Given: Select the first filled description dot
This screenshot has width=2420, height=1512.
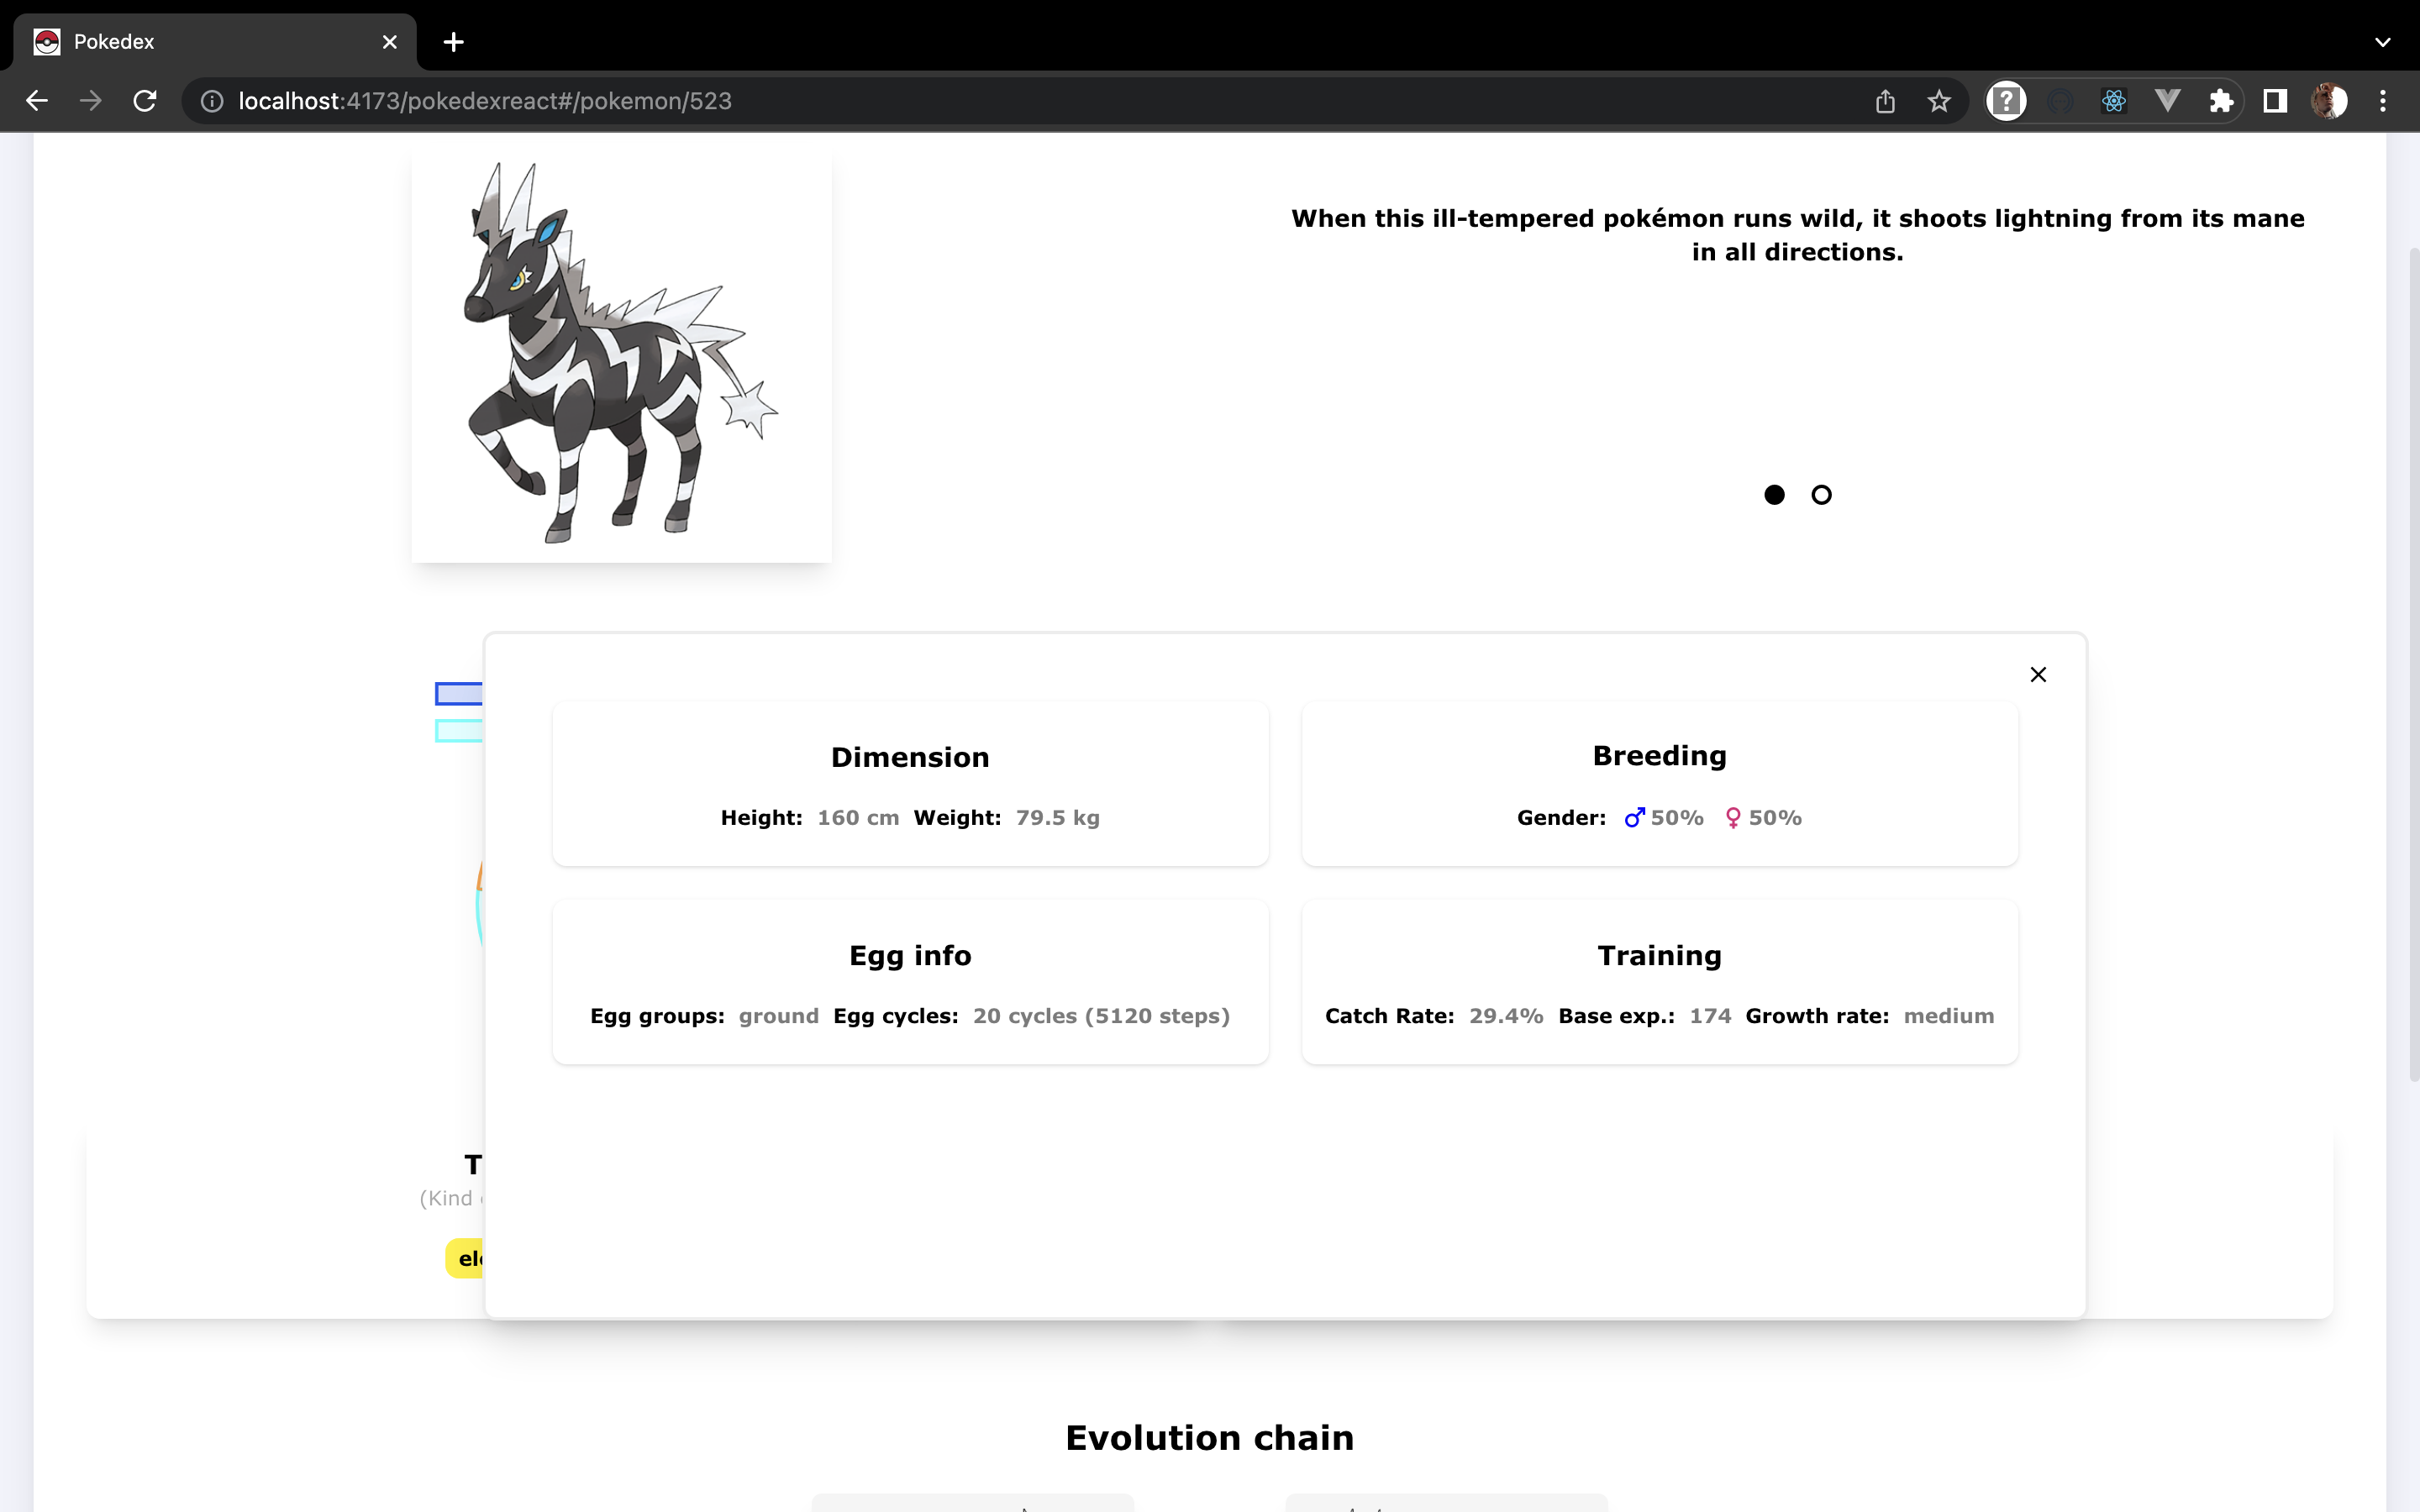Looking at the screenshot, I should pos(1774,495).
